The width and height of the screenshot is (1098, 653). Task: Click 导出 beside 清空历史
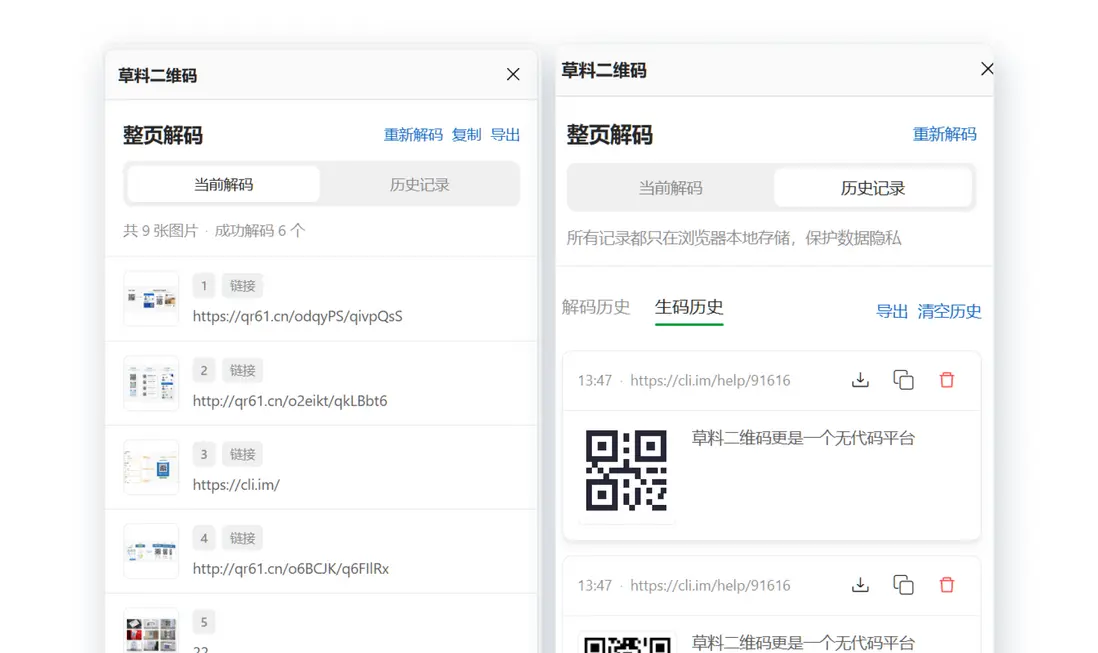(x=891, y=311)
